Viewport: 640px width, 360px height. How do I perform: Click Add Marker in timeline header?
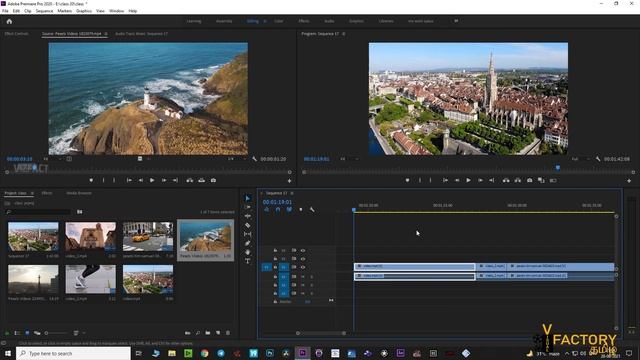point(301,210)
